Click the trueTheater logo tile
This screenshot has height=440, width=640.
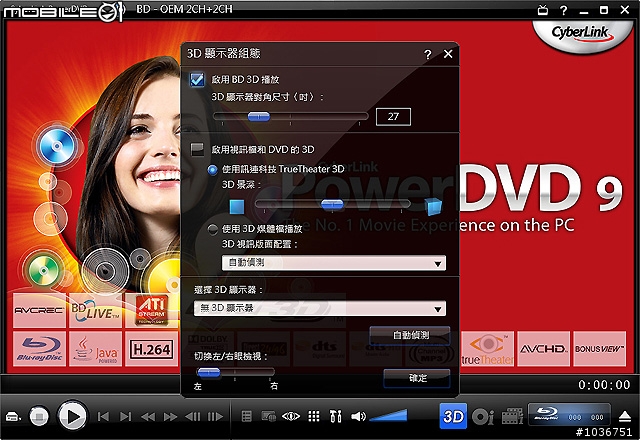(487, 349)
